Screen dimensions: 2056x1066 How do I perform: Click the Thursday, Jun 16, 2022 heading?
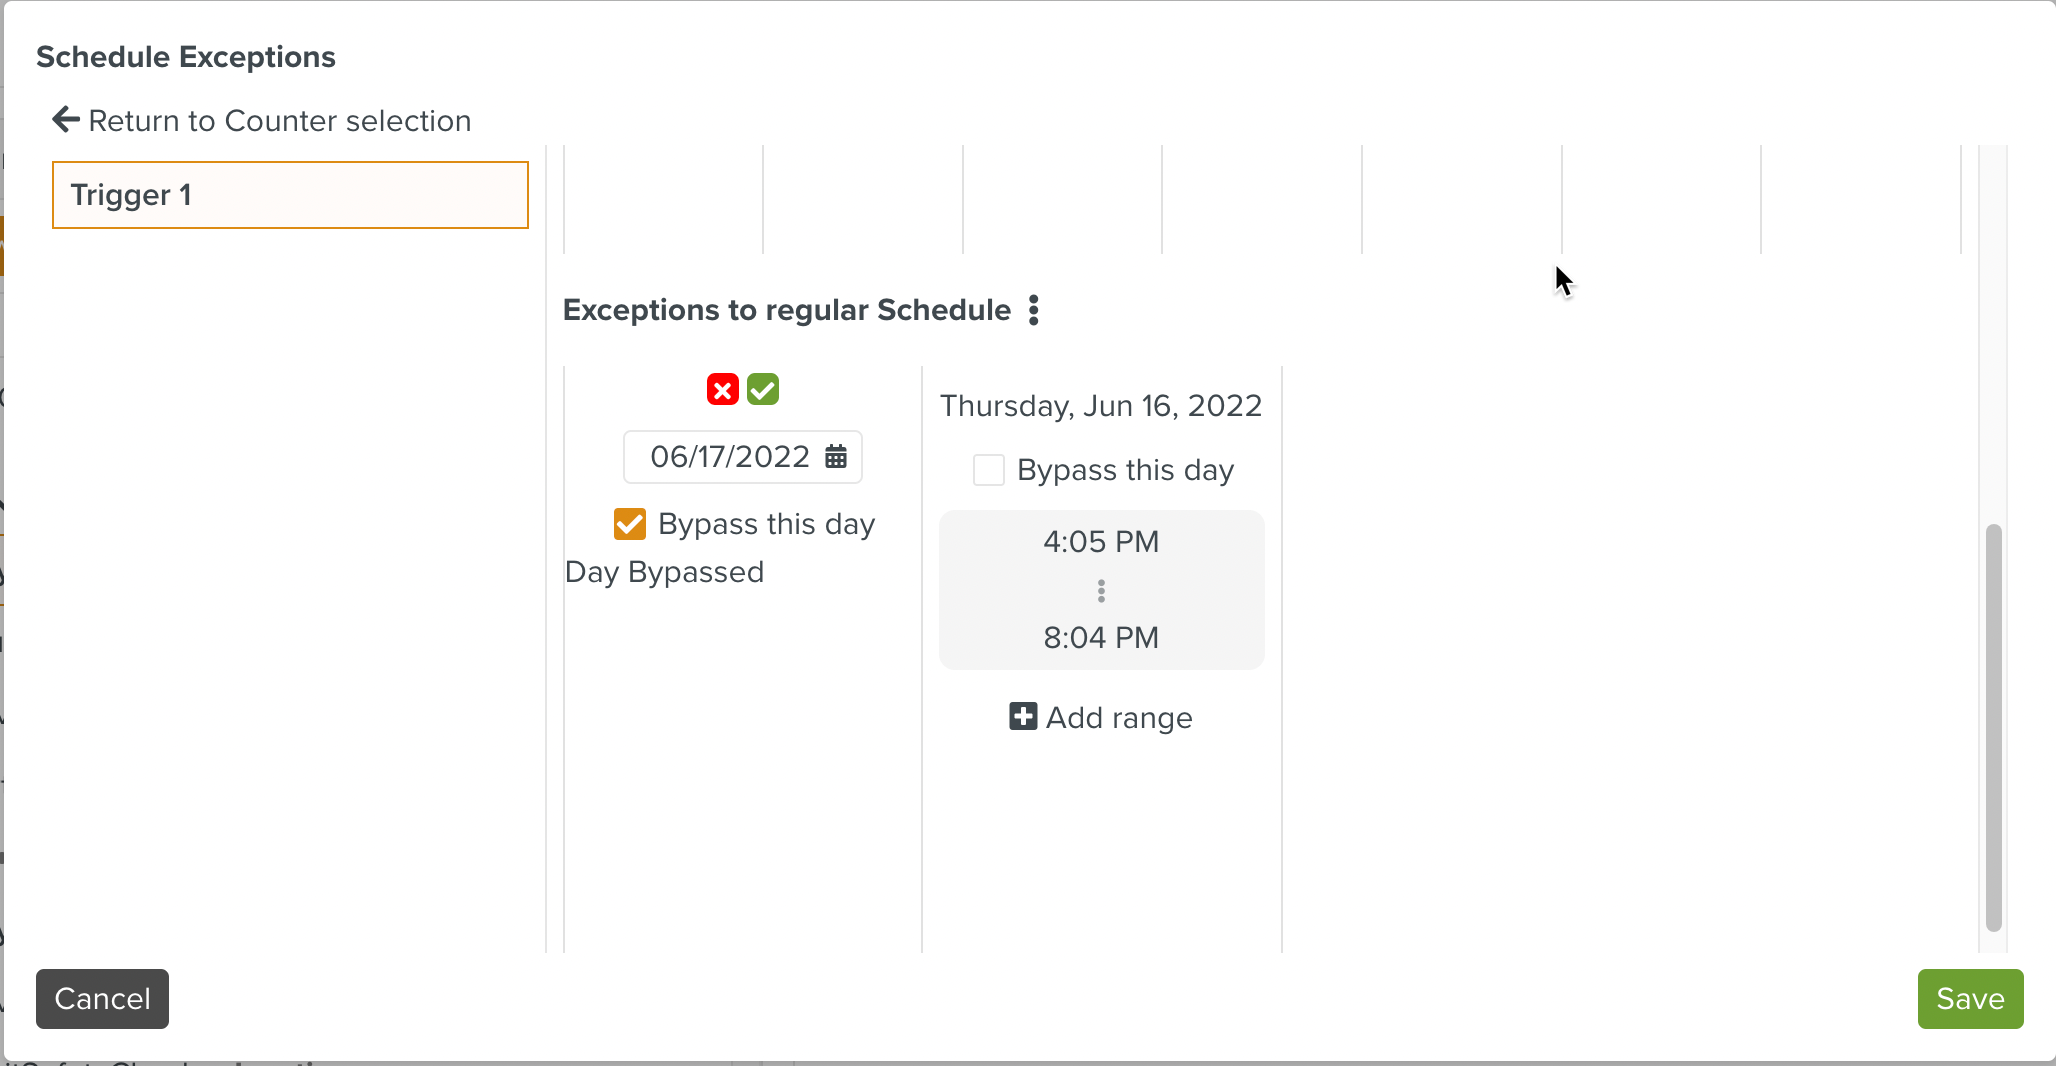click(x=1100, y=405)
